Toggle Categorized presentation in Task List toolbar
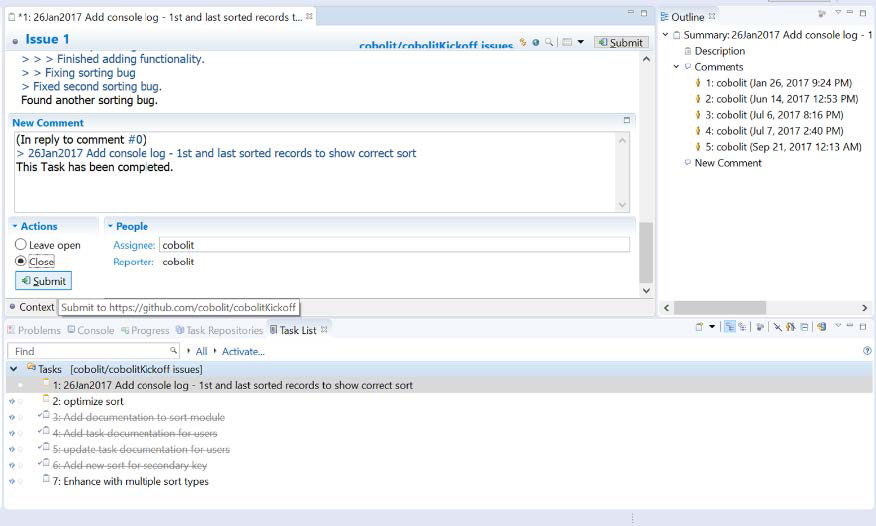876x526 pixels. (x=730, y=327)
